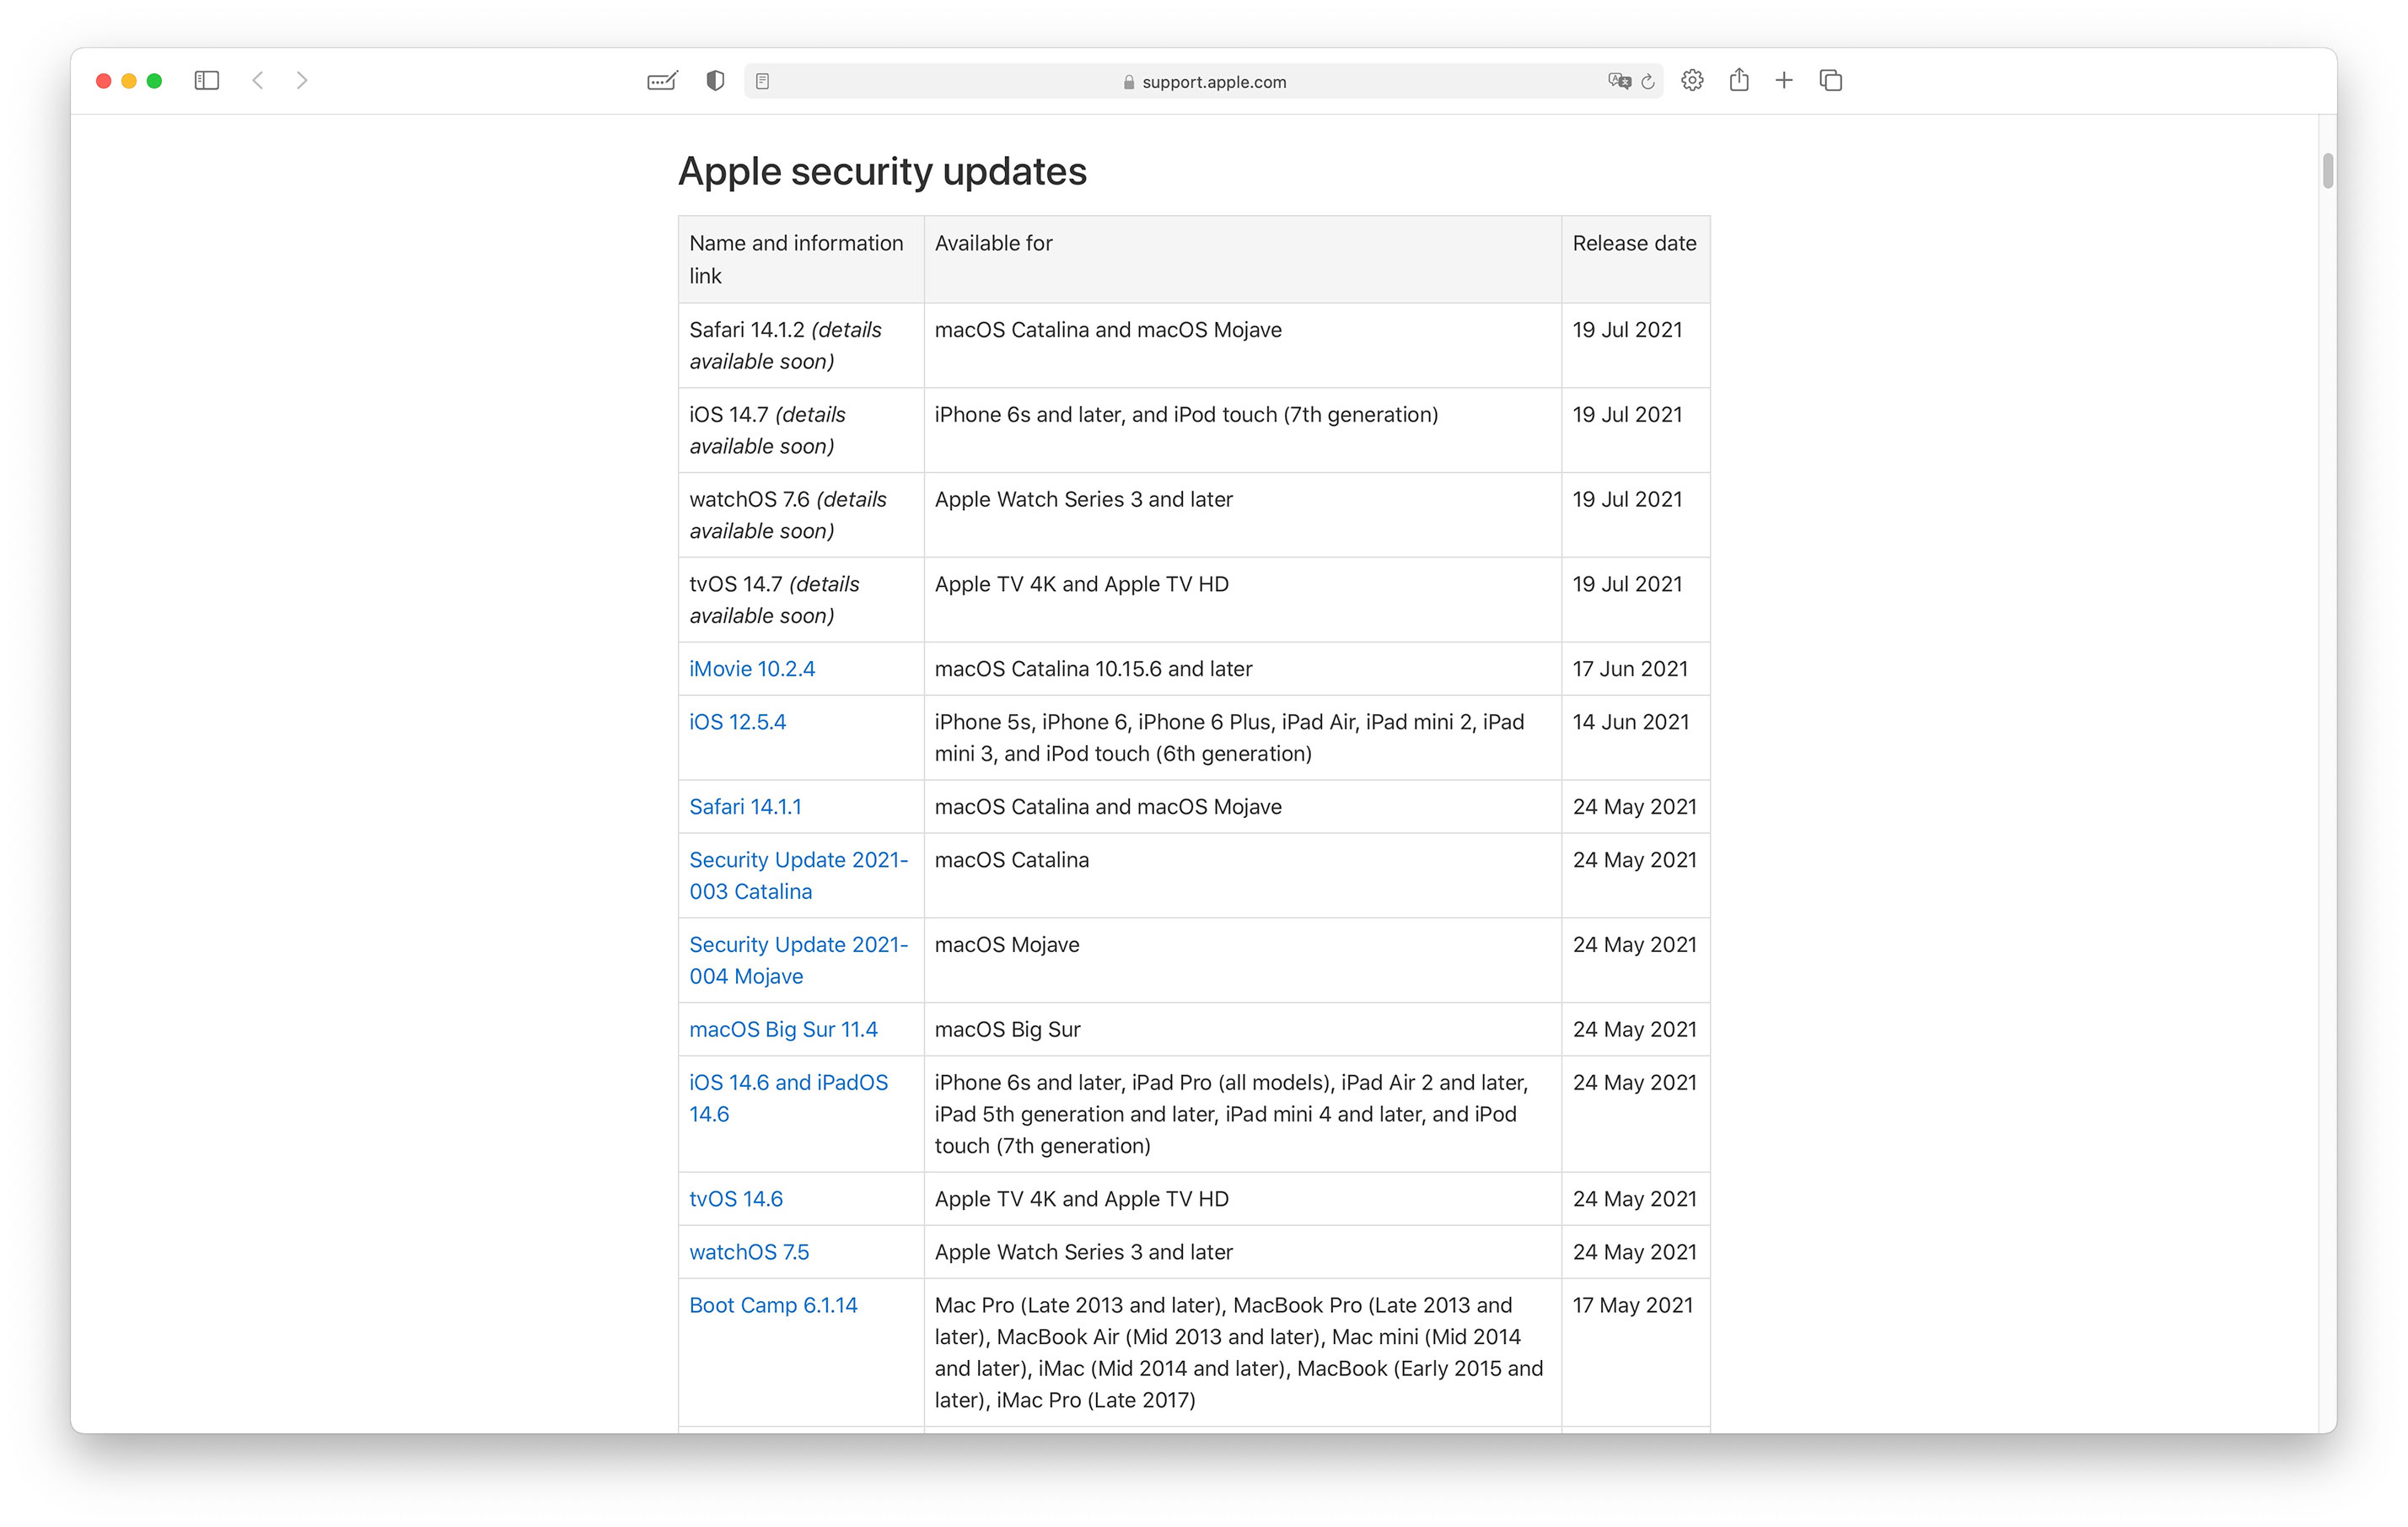Focus the support.apple.com address field

[1204, 82]
